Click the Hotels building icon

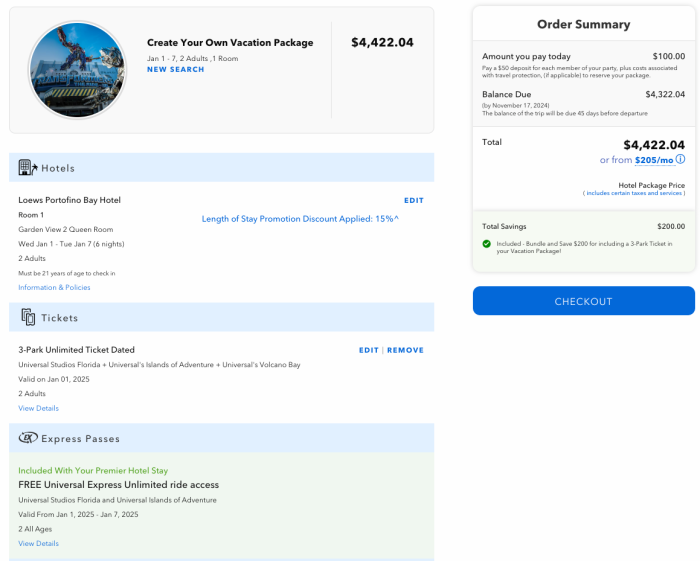tap(28, 167)
